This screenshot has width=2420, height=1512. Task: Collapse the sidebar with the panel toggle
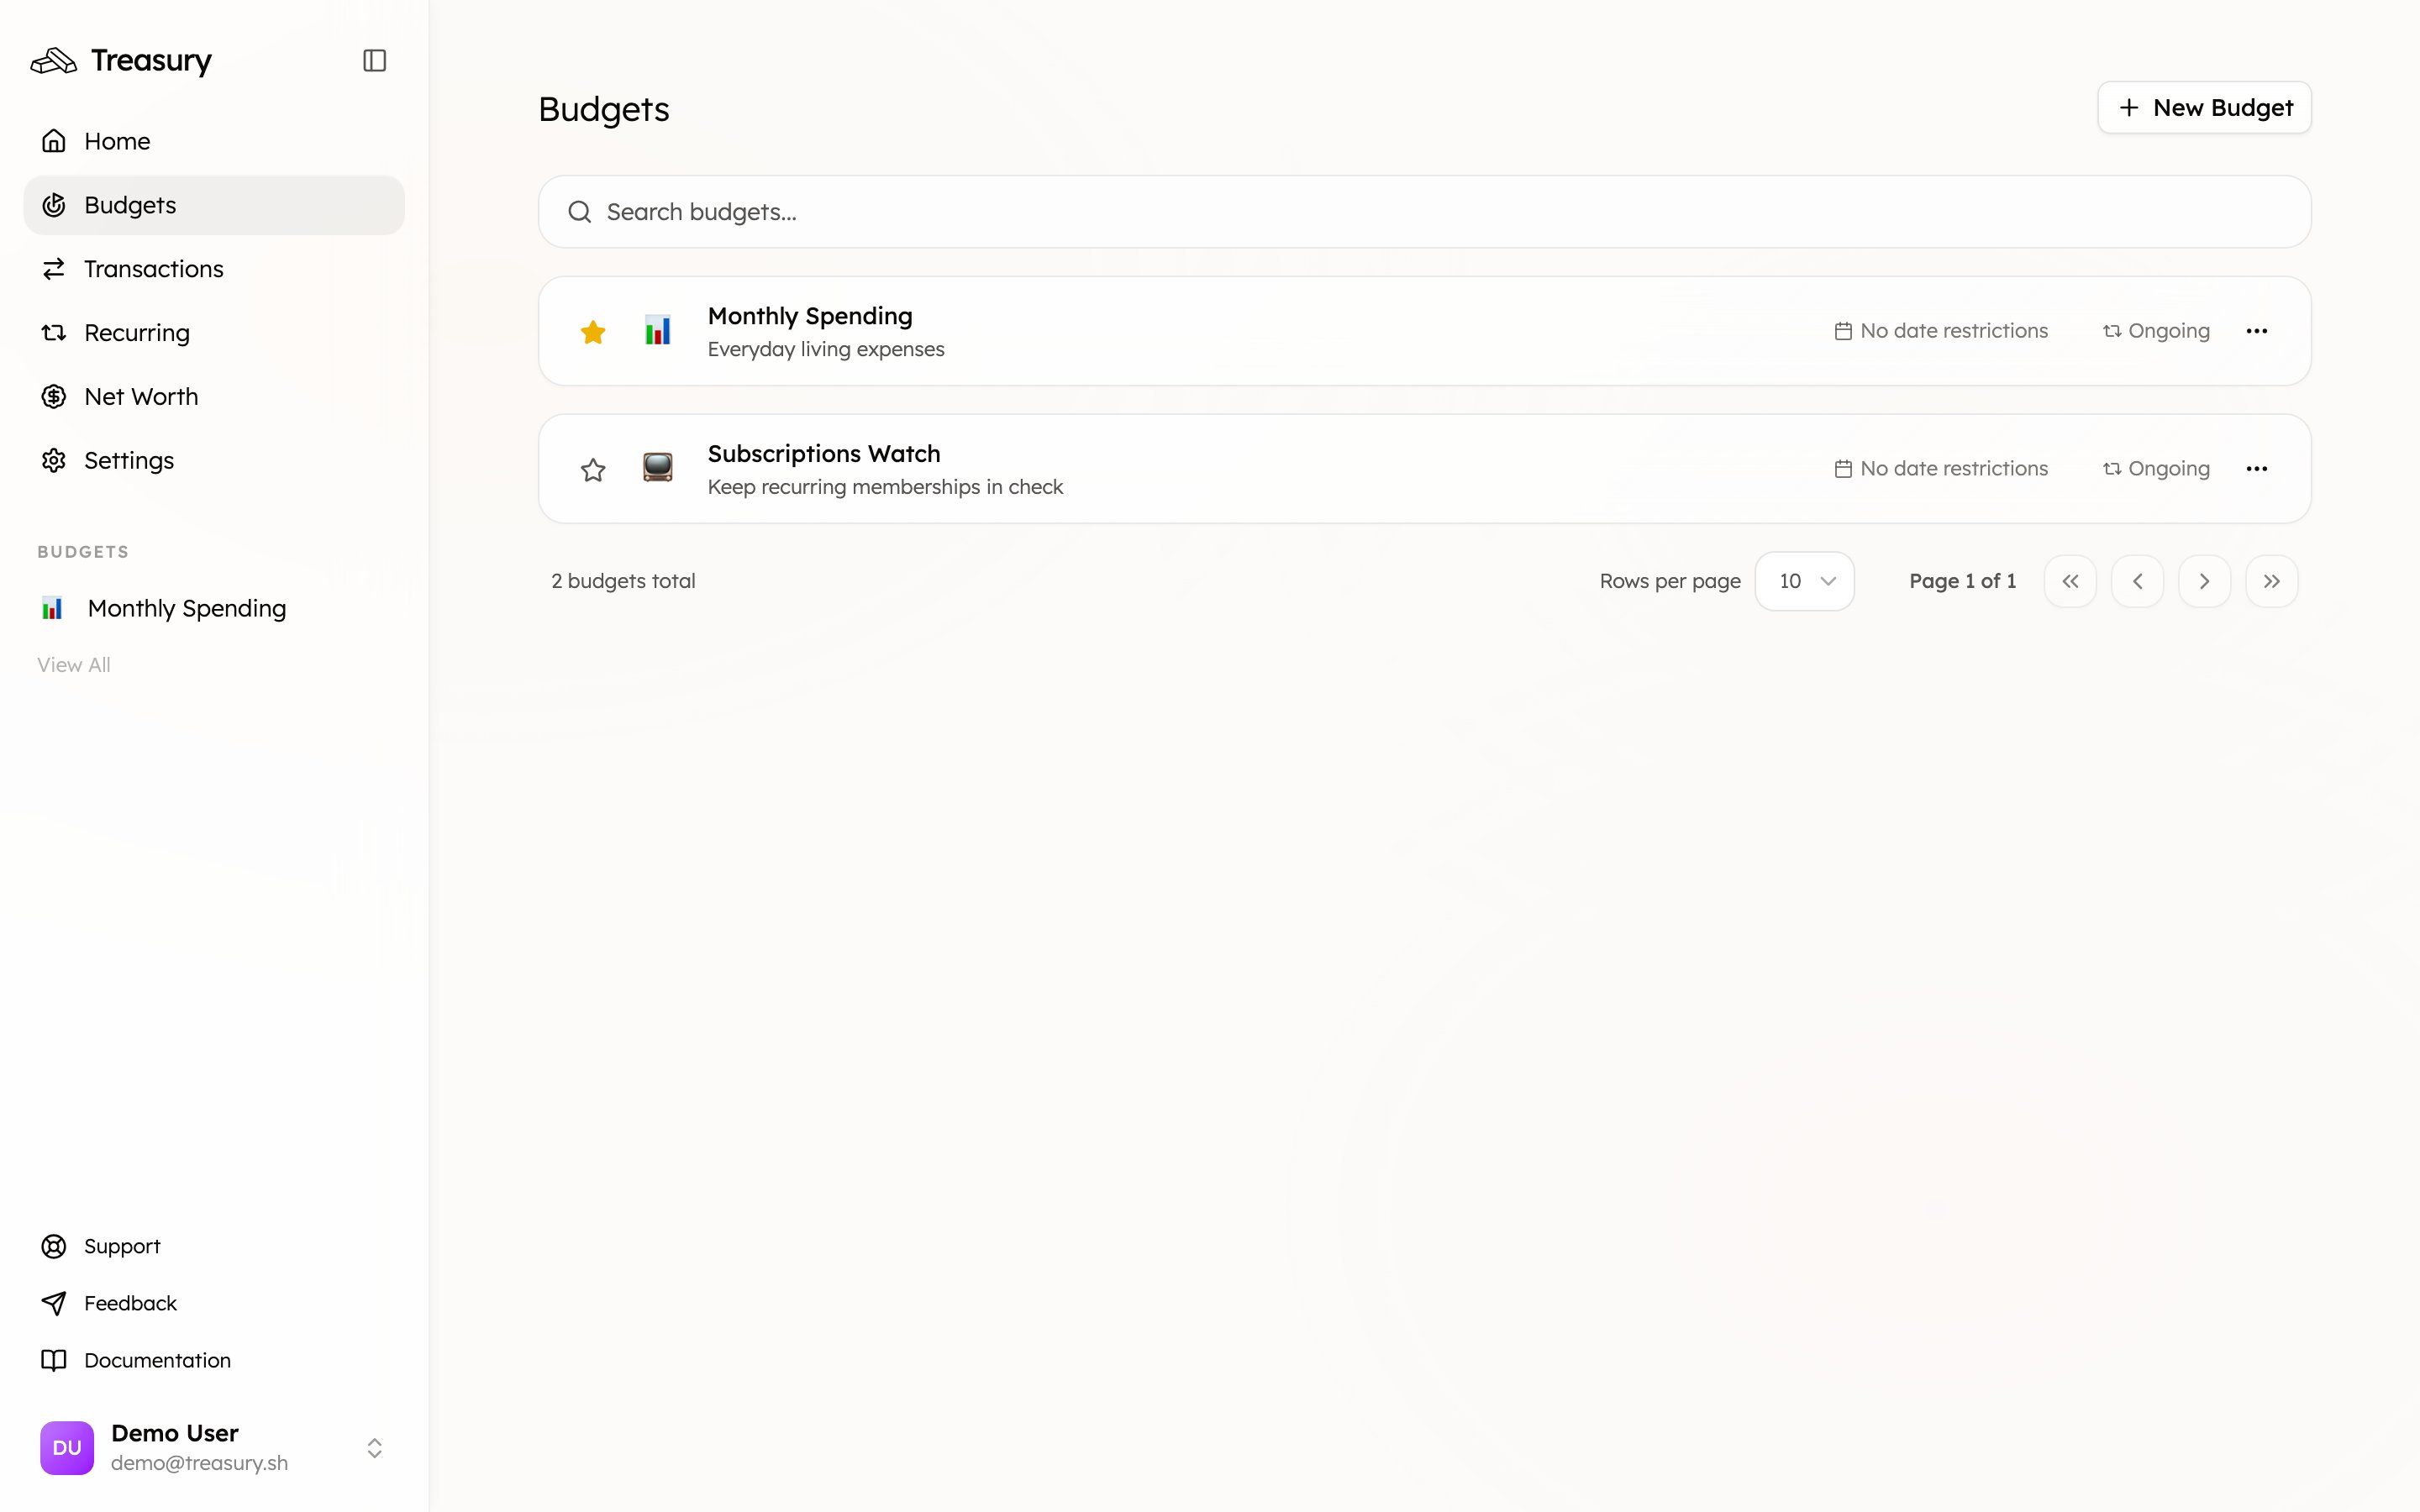click(x=374, y=61)
